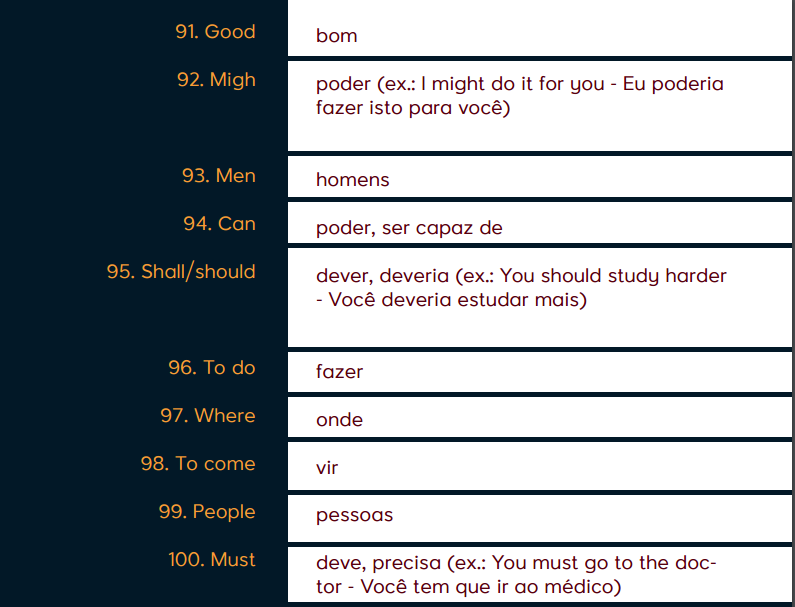Select the '96. To do' label

[x=212, y=368]
